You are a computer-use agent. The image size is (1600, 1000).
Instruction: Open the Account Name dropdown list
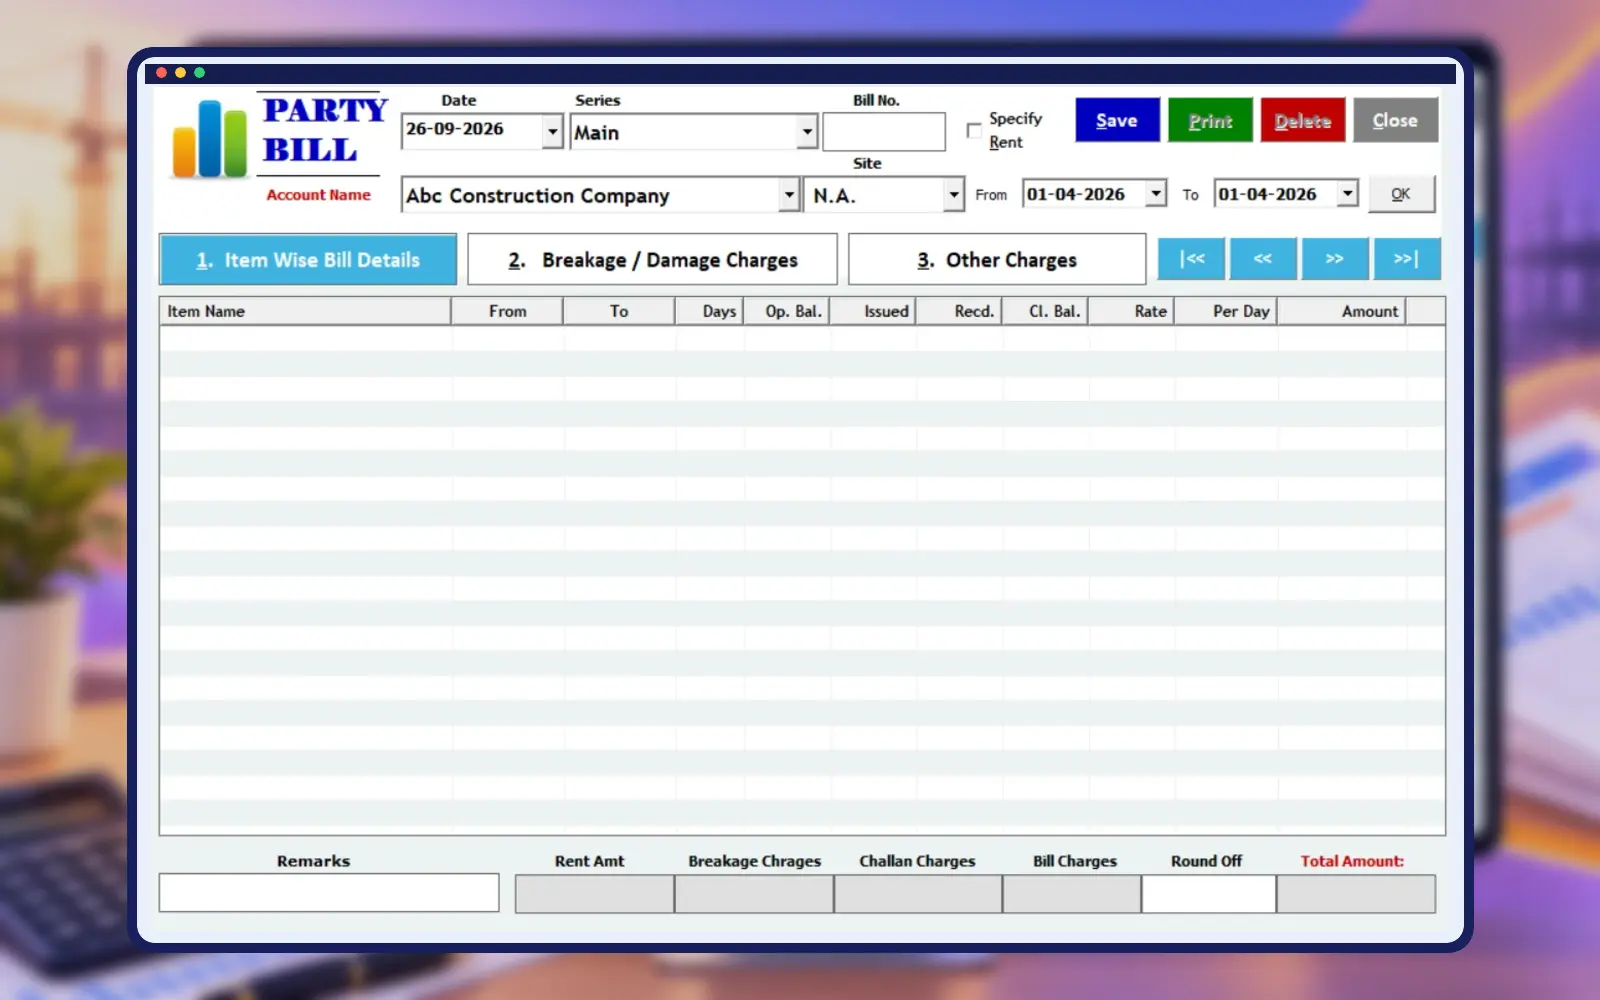(x=789, y=195)
